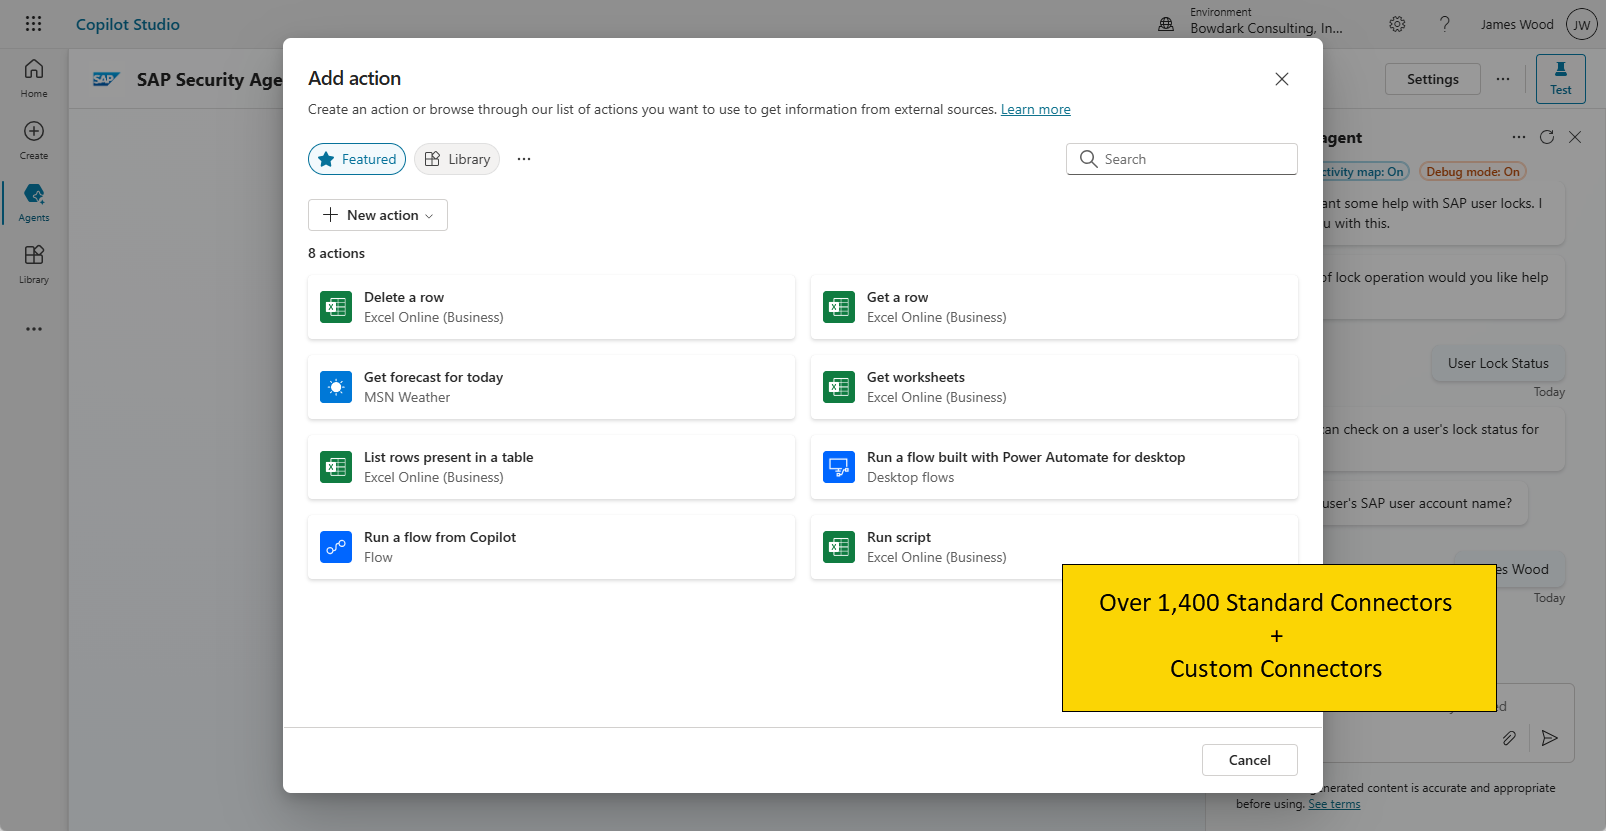Select List rows present in a table
This screenshot has width=1606, height=831.
pyautogui.click(x=551, y=467)
